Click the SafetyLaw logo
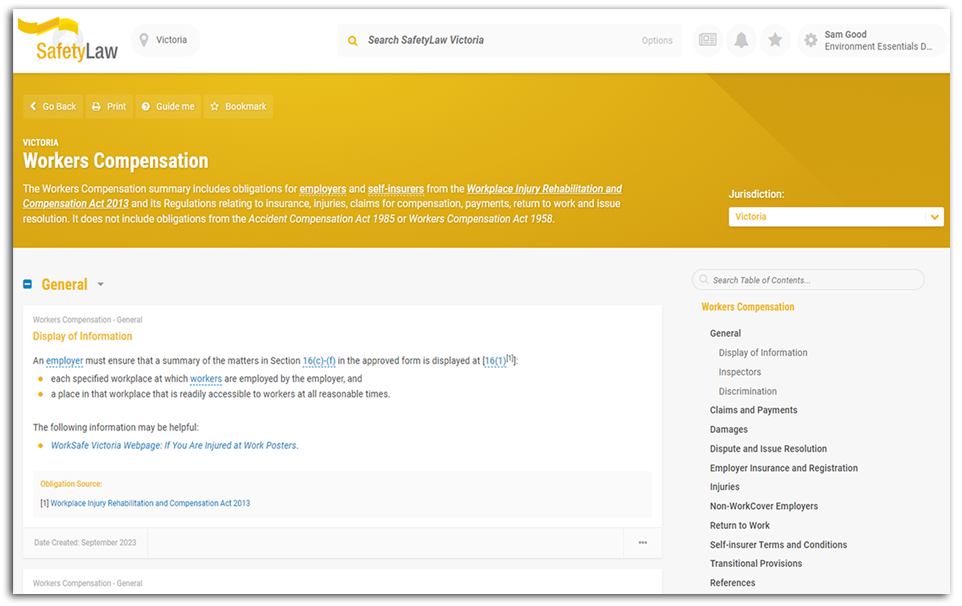The image size is (962, 606). coord(67,40)
